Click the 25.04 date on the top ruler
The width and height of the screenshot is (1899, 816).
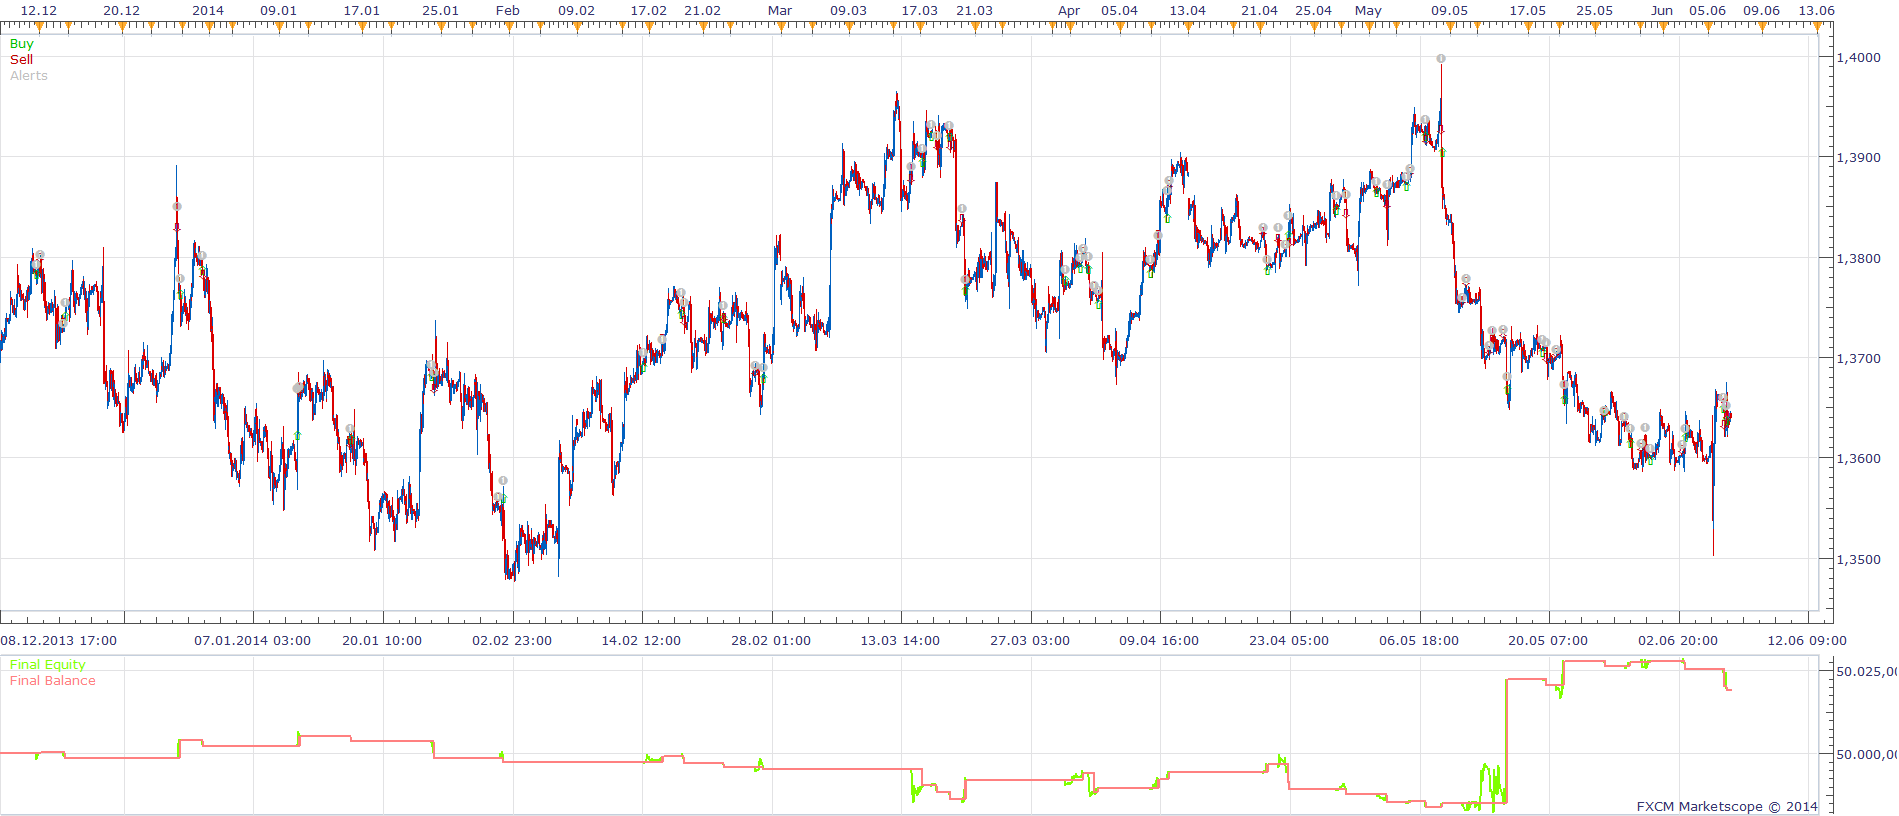coord(1314,11)
